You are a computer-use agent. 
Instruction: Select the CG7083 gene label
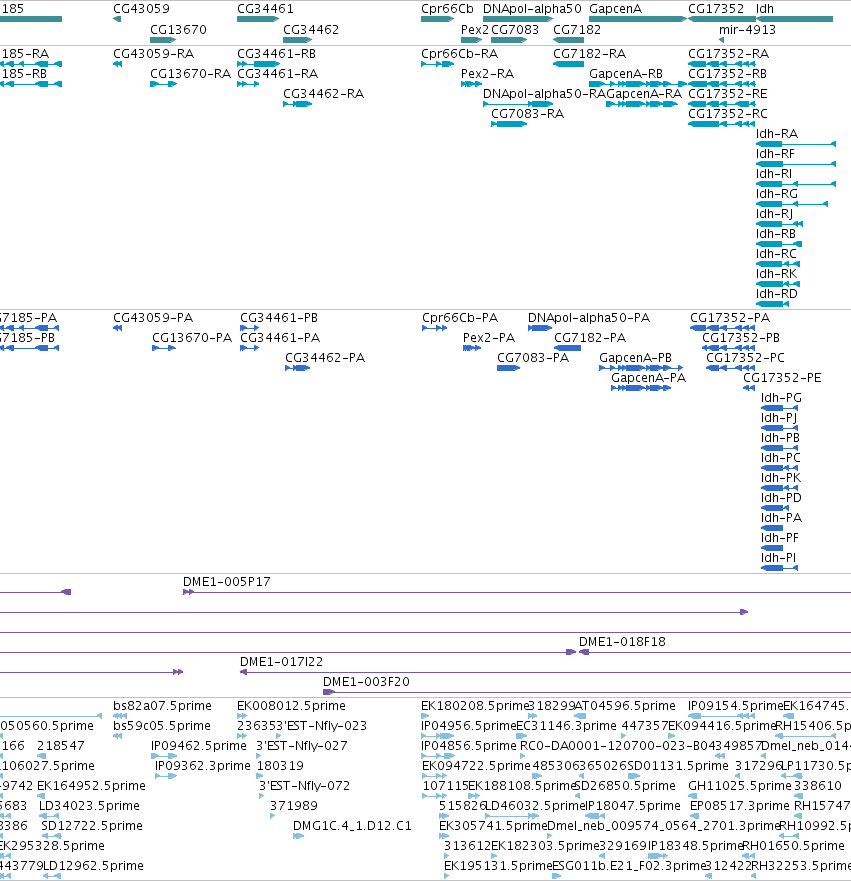(x=515, y=30)
